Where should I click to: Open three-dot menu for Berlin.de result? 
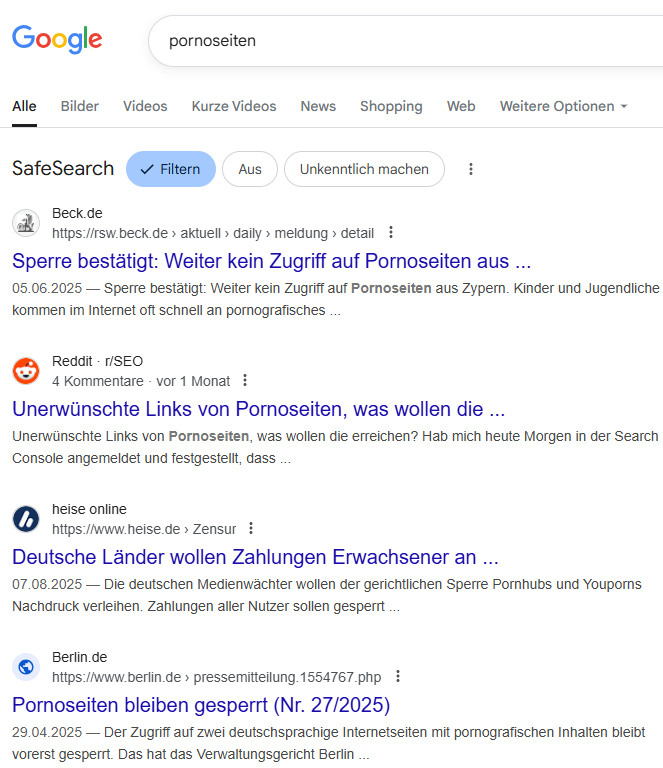pos(398,677)
